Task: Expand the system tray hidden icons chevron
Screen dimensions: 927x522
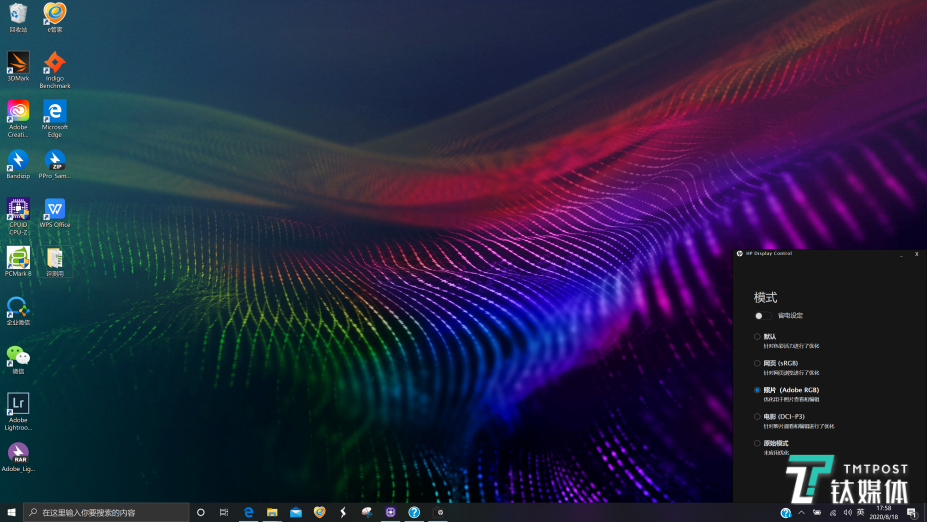Action: (x=801, y=512)
